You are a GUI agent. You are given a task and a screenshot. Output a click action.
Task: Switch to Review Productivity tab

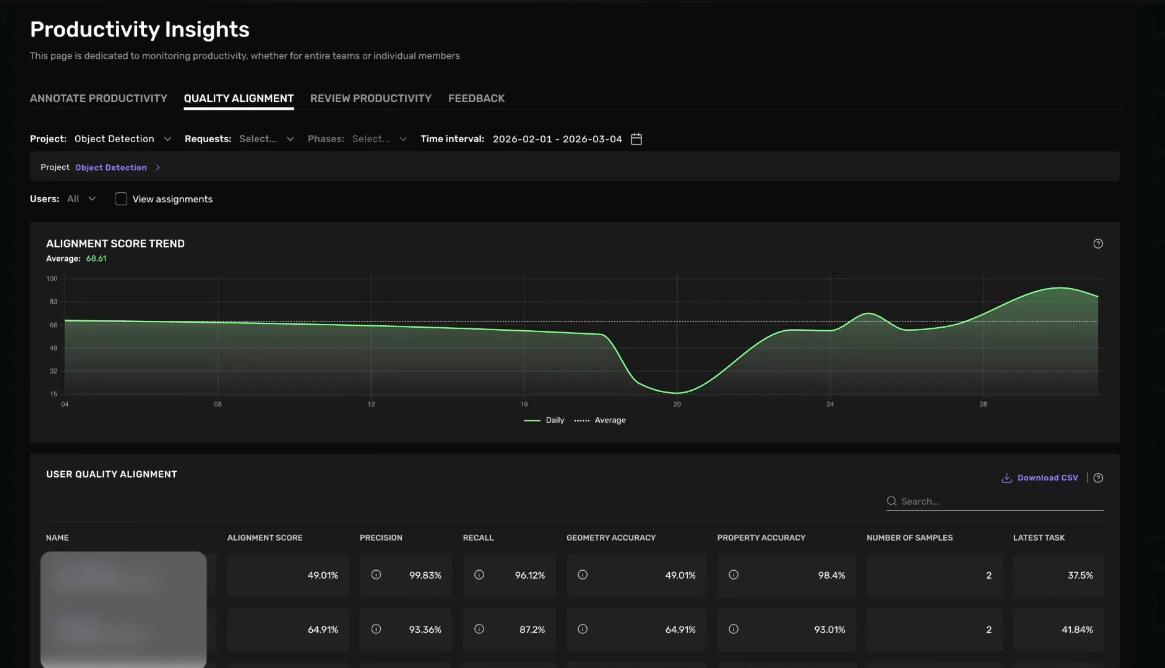point(371,98)
